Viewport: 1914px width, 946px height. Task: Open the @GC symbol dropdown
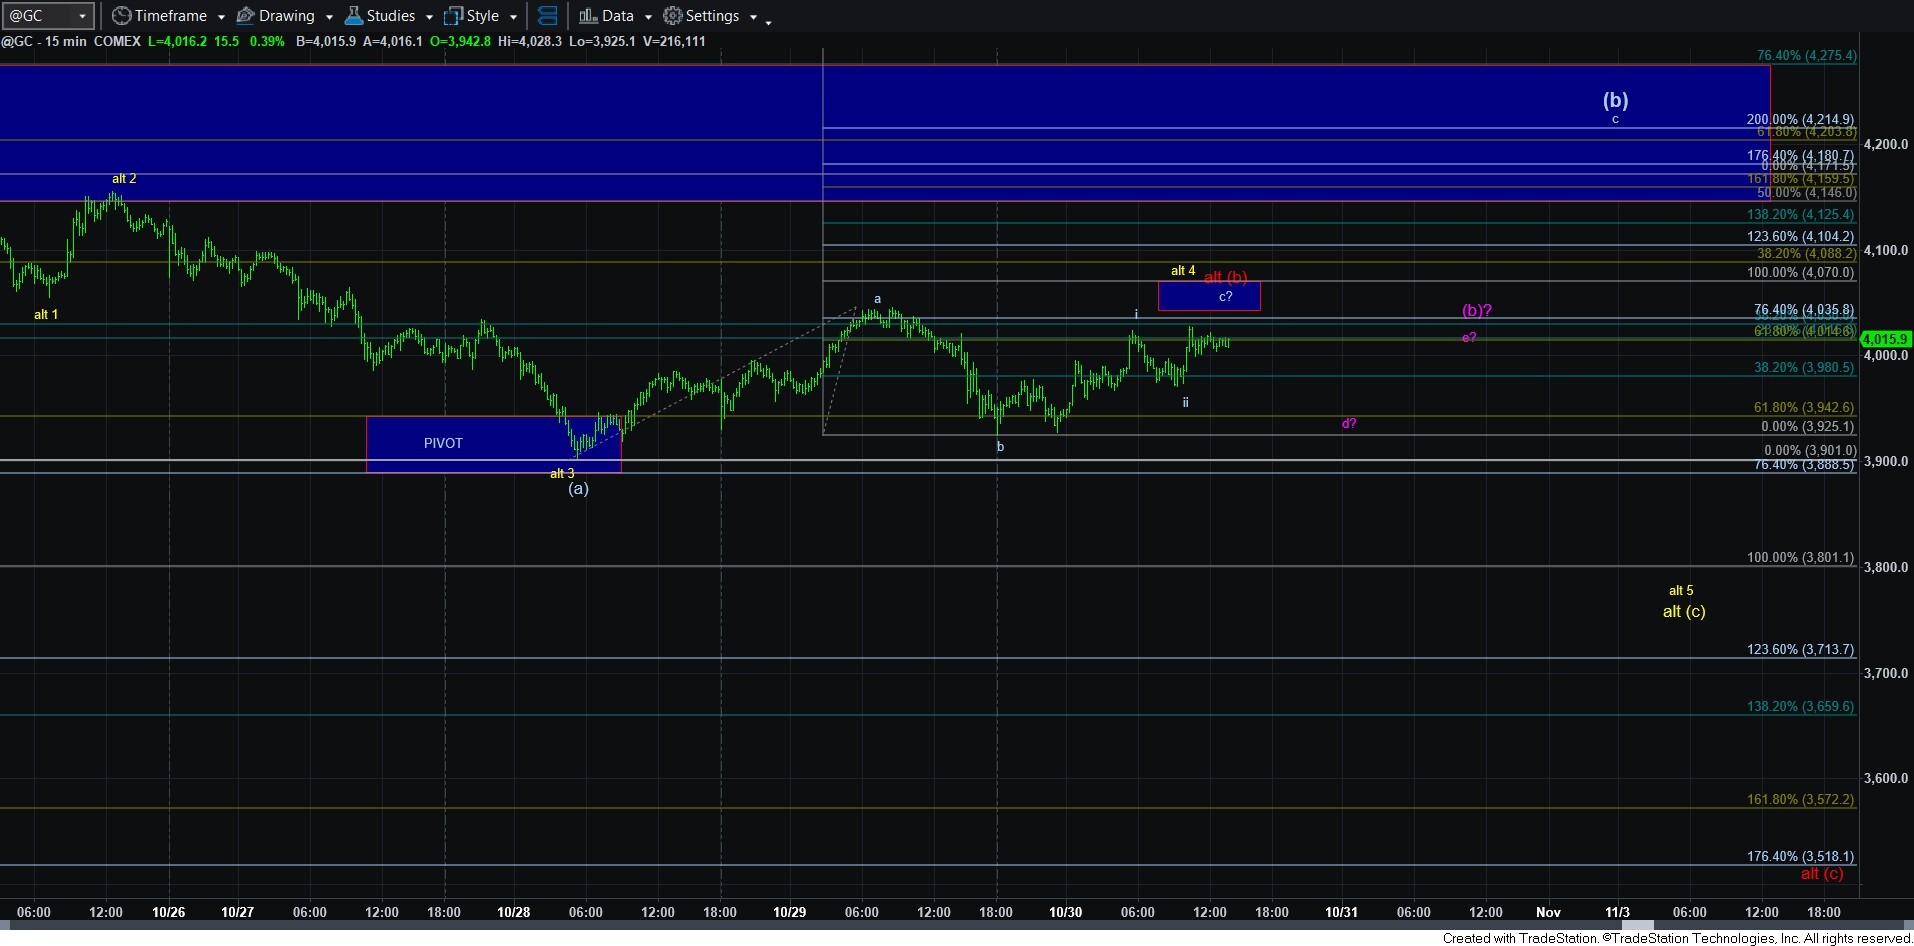pyautogui.click(x=82, y=16)
